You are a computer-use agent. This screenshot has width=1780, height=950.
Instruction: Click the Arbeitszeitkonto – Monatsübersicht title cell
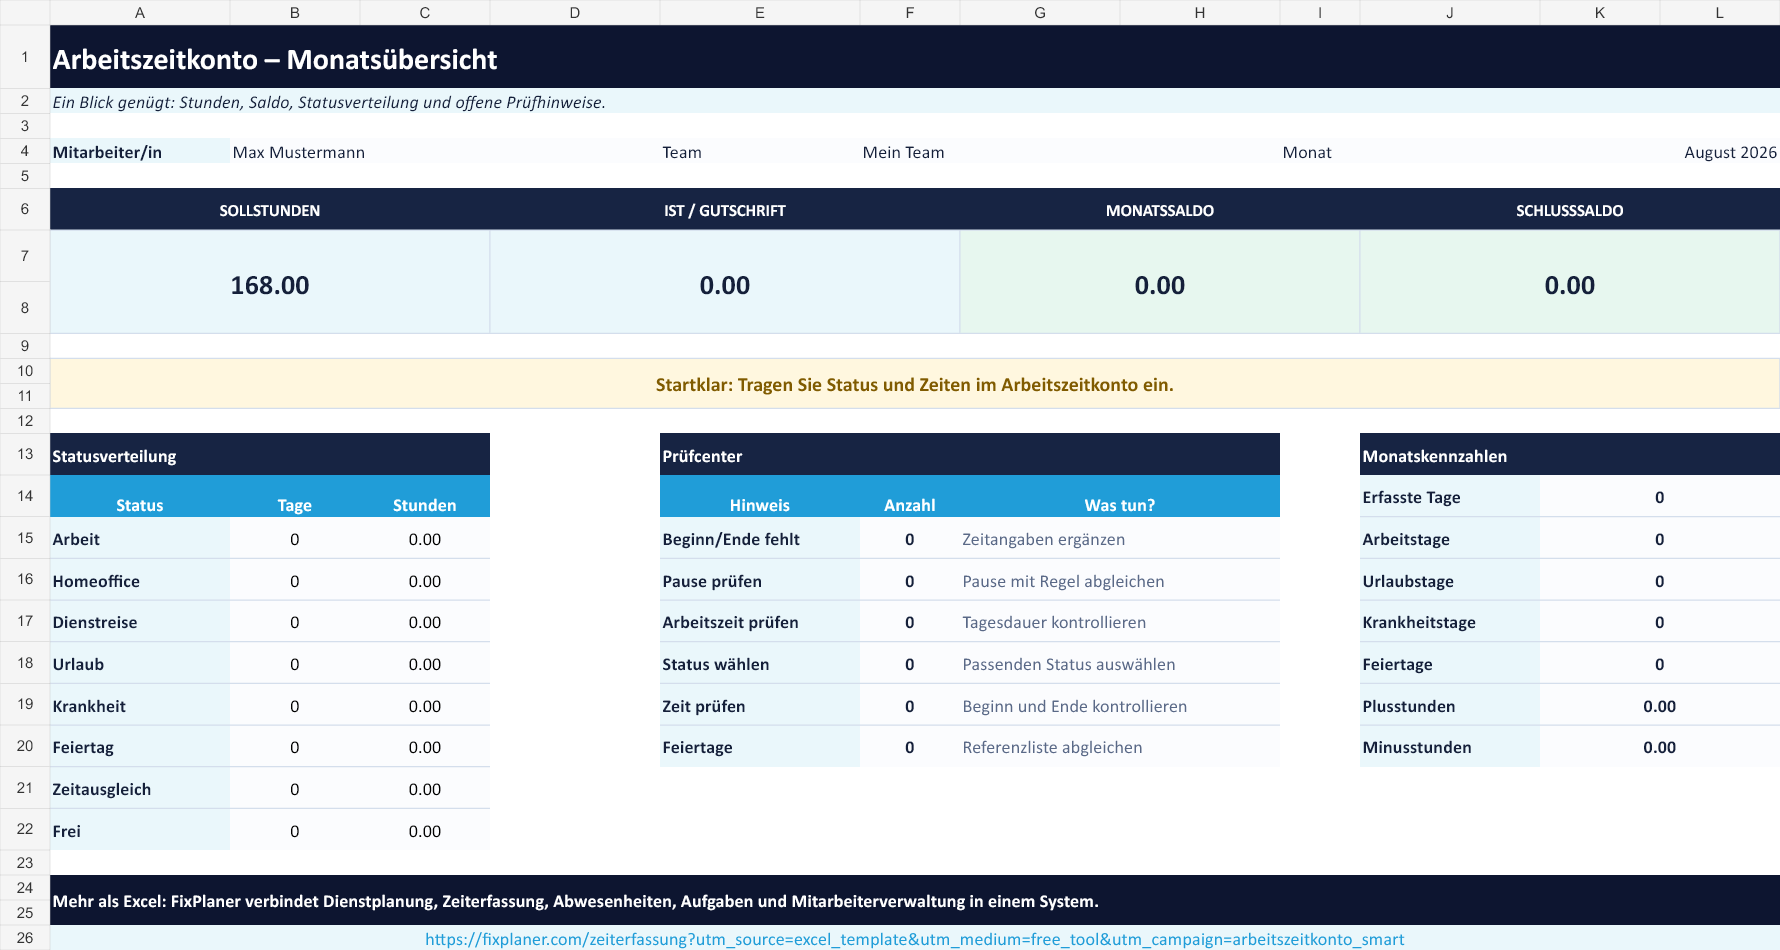click(915, 59)
